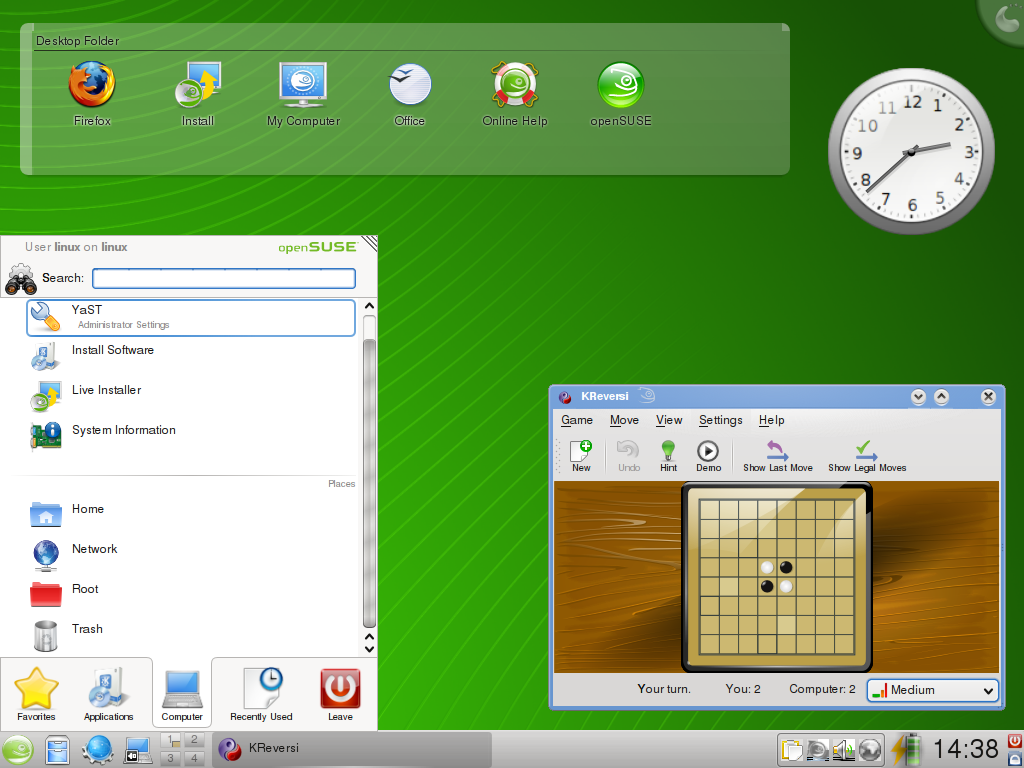1024x768 pixels.
Task: Open the Root folder place
Action: tap(191, 595)
